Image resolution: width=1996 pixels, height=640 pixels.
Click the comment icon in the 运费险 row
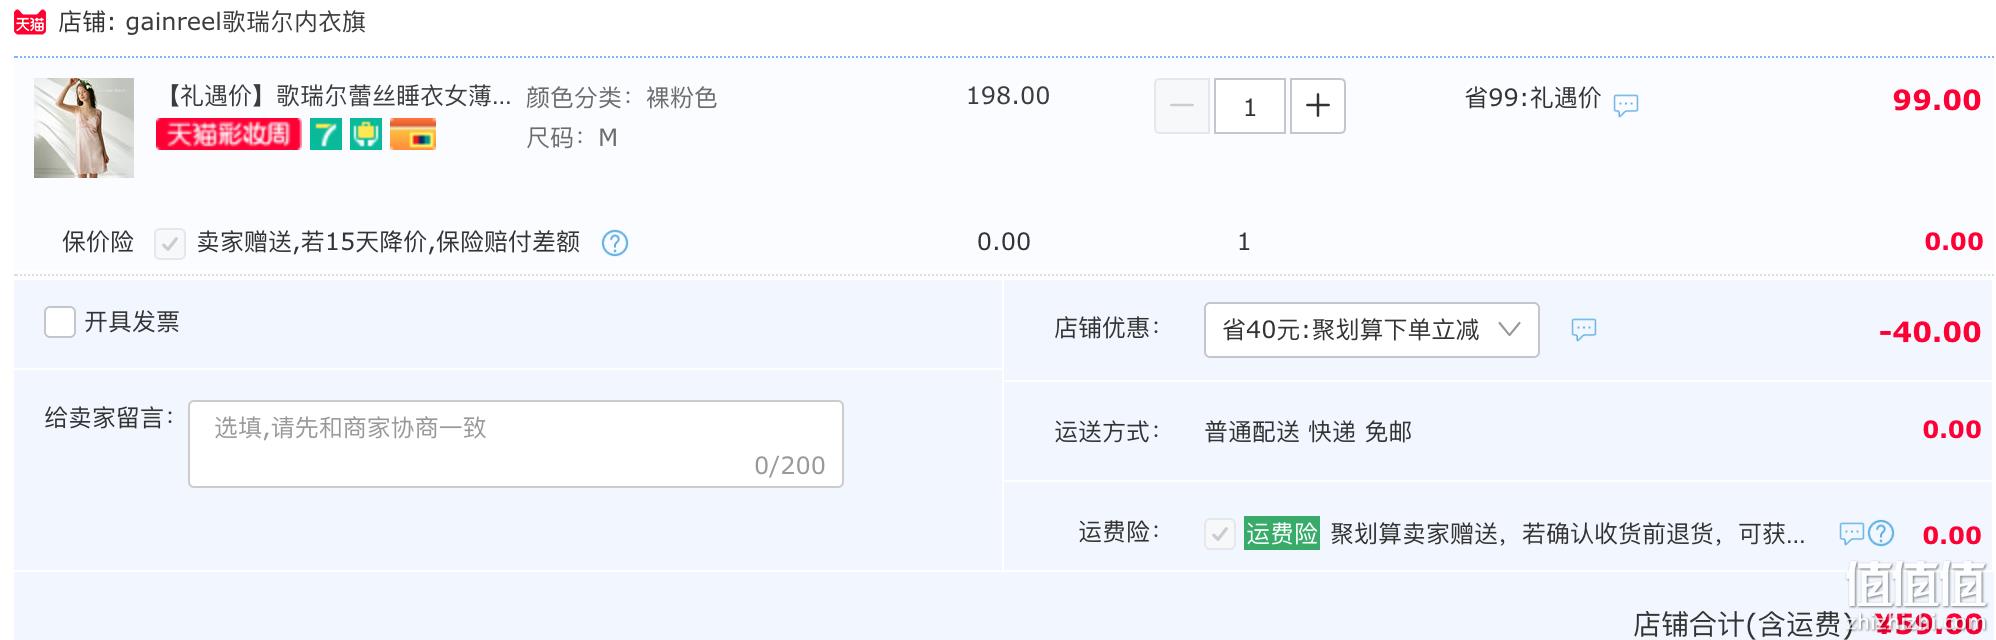[1851, 534]
